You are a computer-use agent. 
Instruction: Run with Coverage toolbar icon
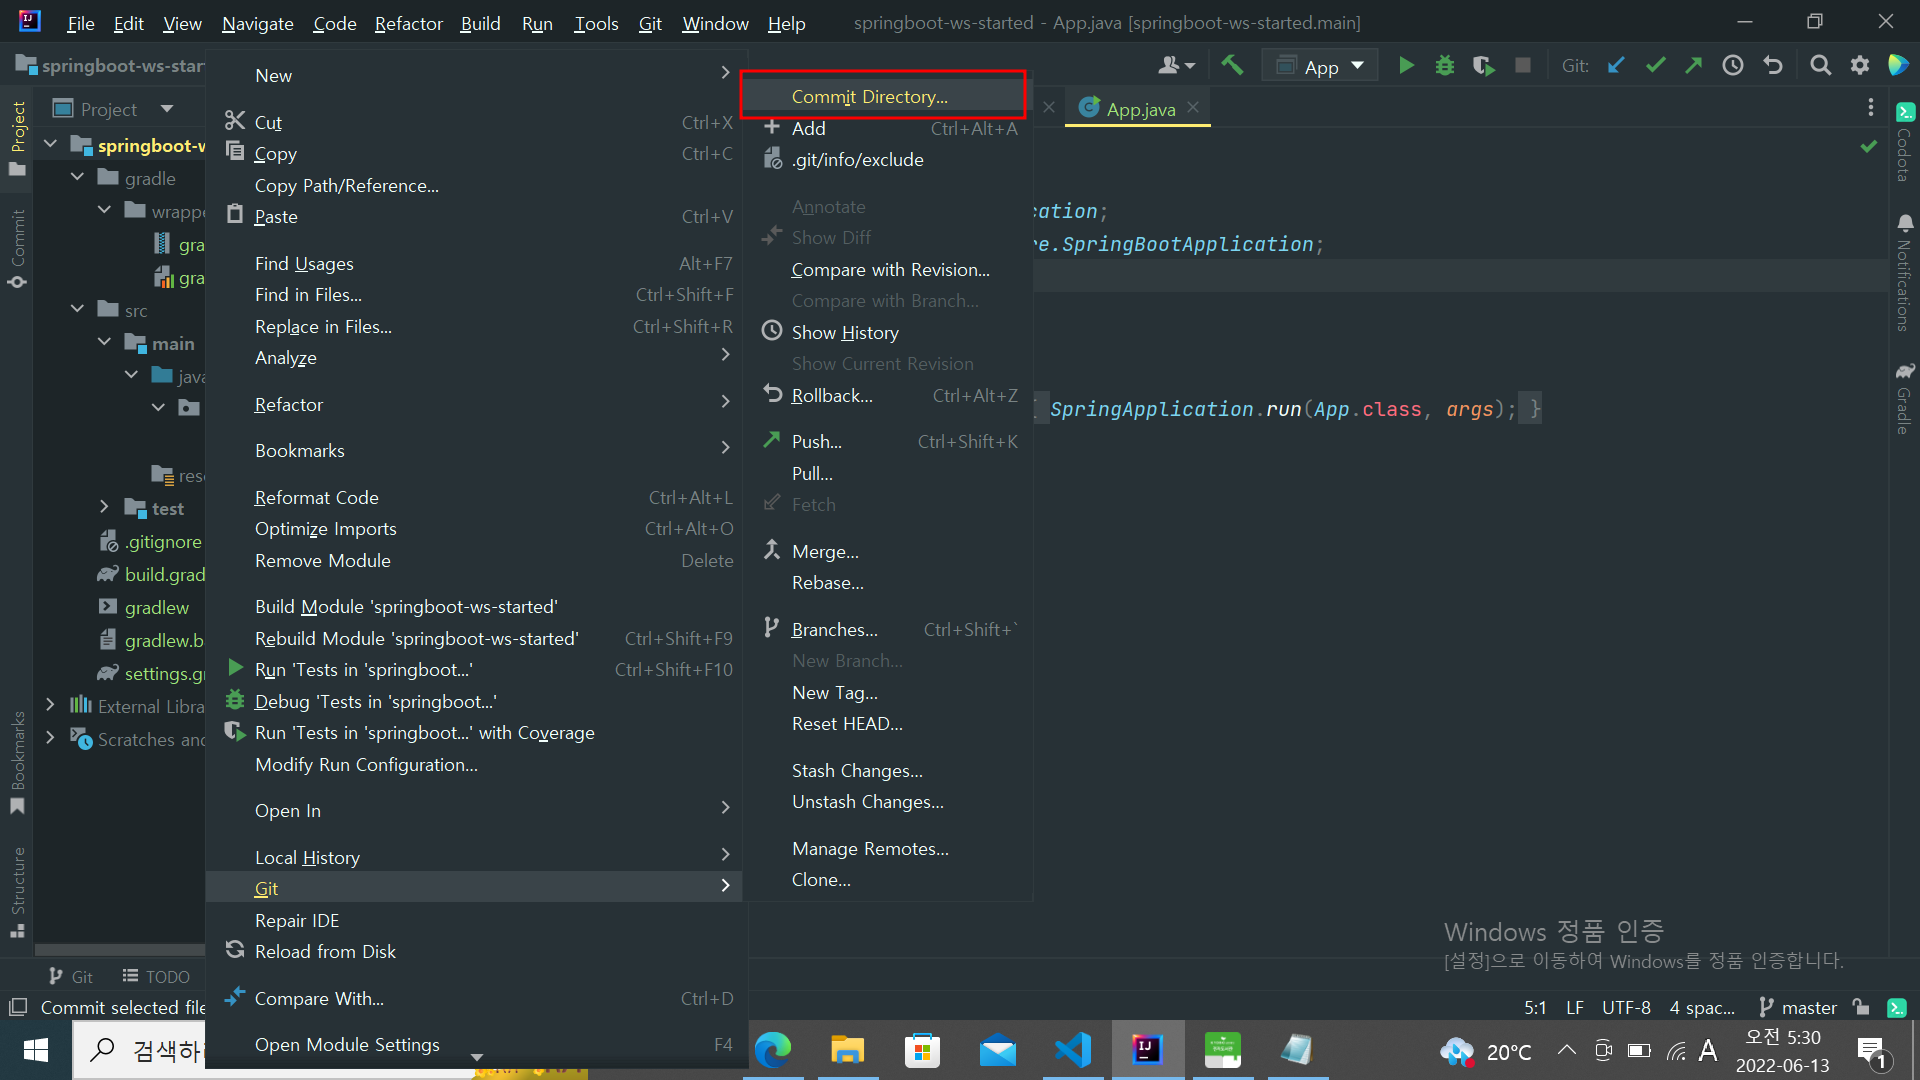(1483, 66)
